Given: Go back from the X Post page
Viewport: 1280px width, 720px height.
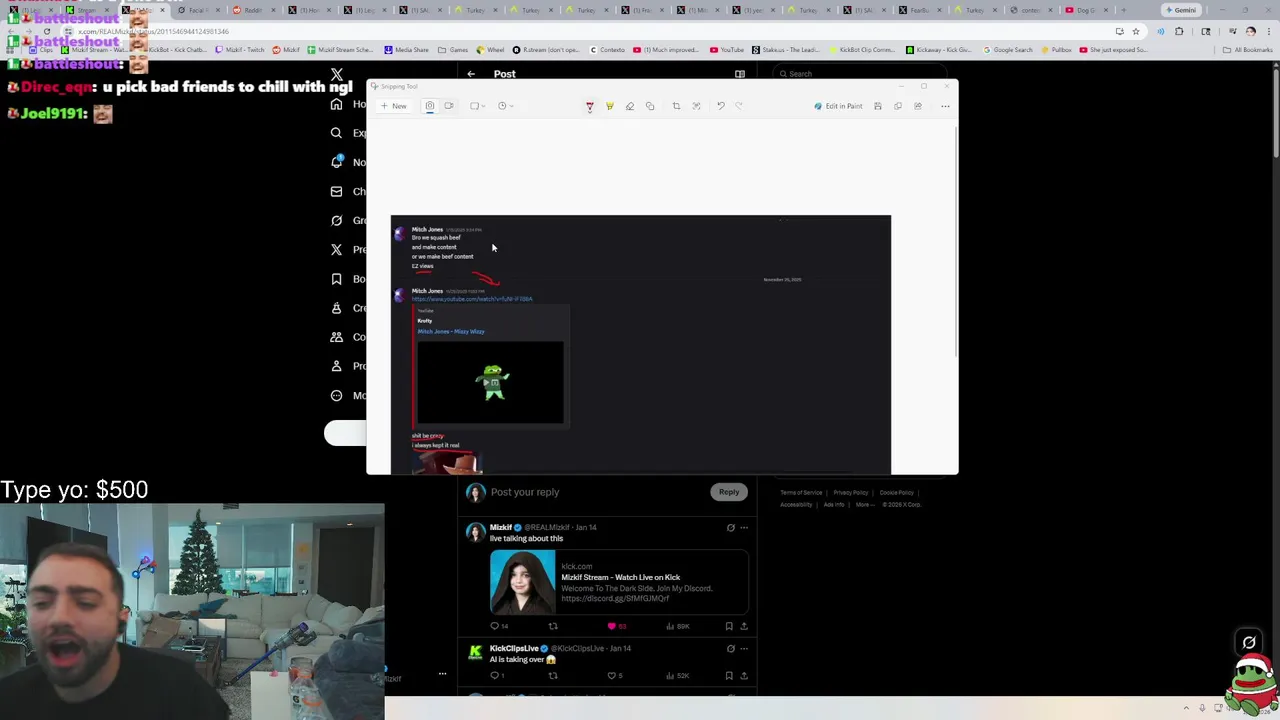Looking at the screenshot, I should (471, 74).
